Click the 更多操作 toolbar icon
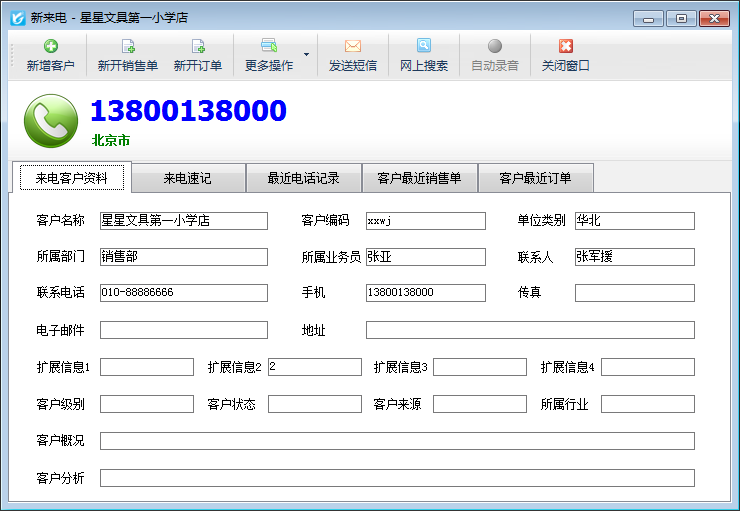Viewport: 740px width, 511px height. click(269, 46)
